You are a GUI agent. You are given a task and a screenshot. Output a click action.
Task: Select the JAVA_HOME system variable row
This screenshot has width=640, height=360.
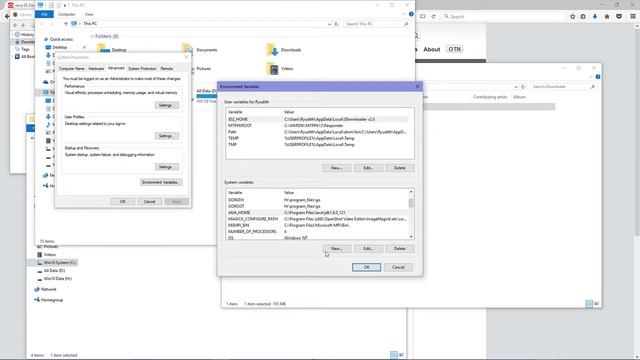click(x=317, y=213)
